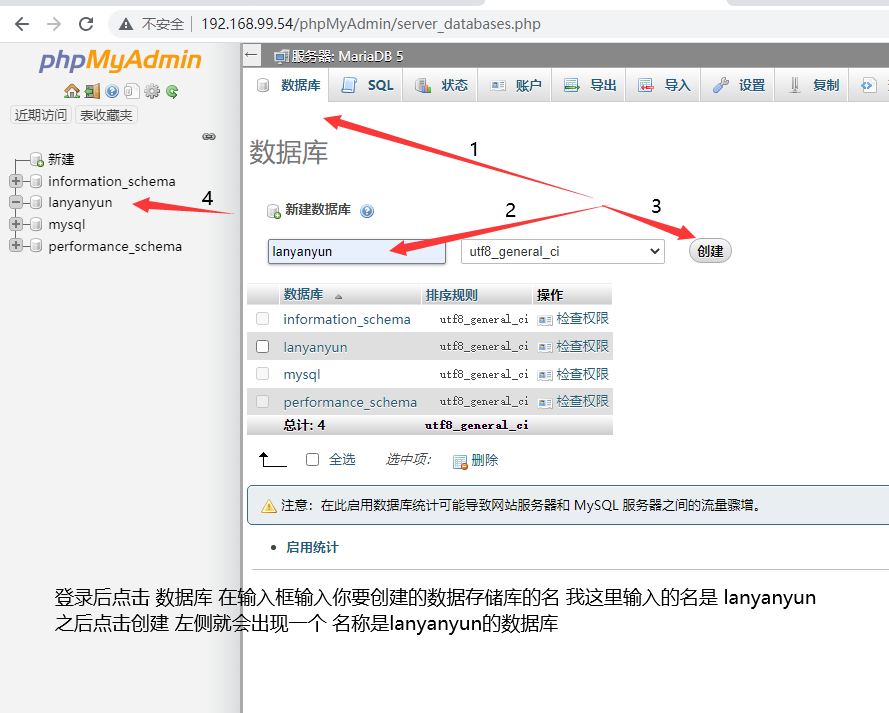This screenshot has width=889, height=713.
Task: Check the checkbox next to lanyanyun database
Action: click(263, 346)
